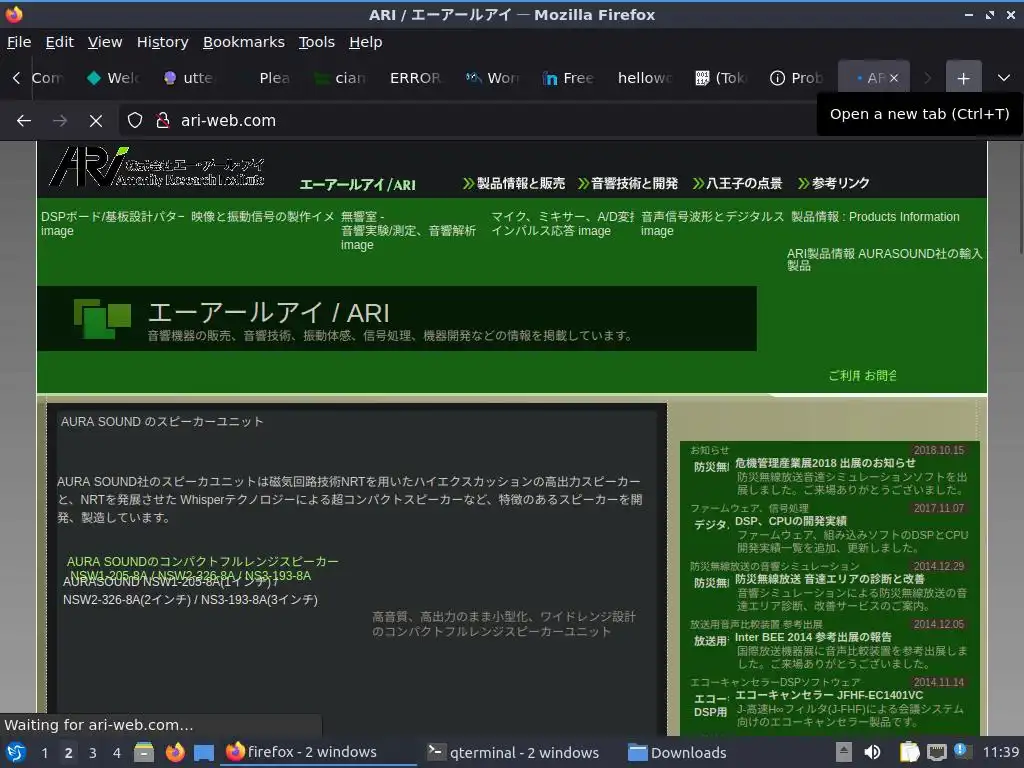
Task: Open the Bookmarks menu
Action: [x=244, y=42]
